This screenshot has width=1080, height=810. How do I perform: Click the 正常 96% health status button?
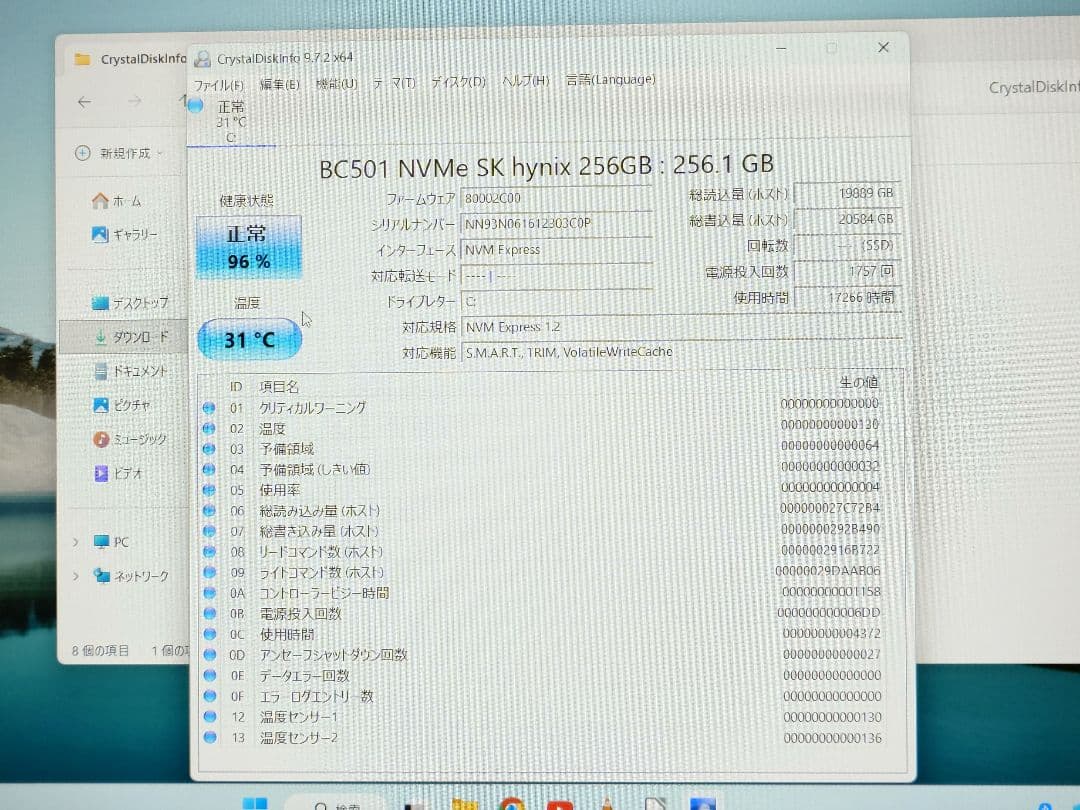tap(247, 246)
